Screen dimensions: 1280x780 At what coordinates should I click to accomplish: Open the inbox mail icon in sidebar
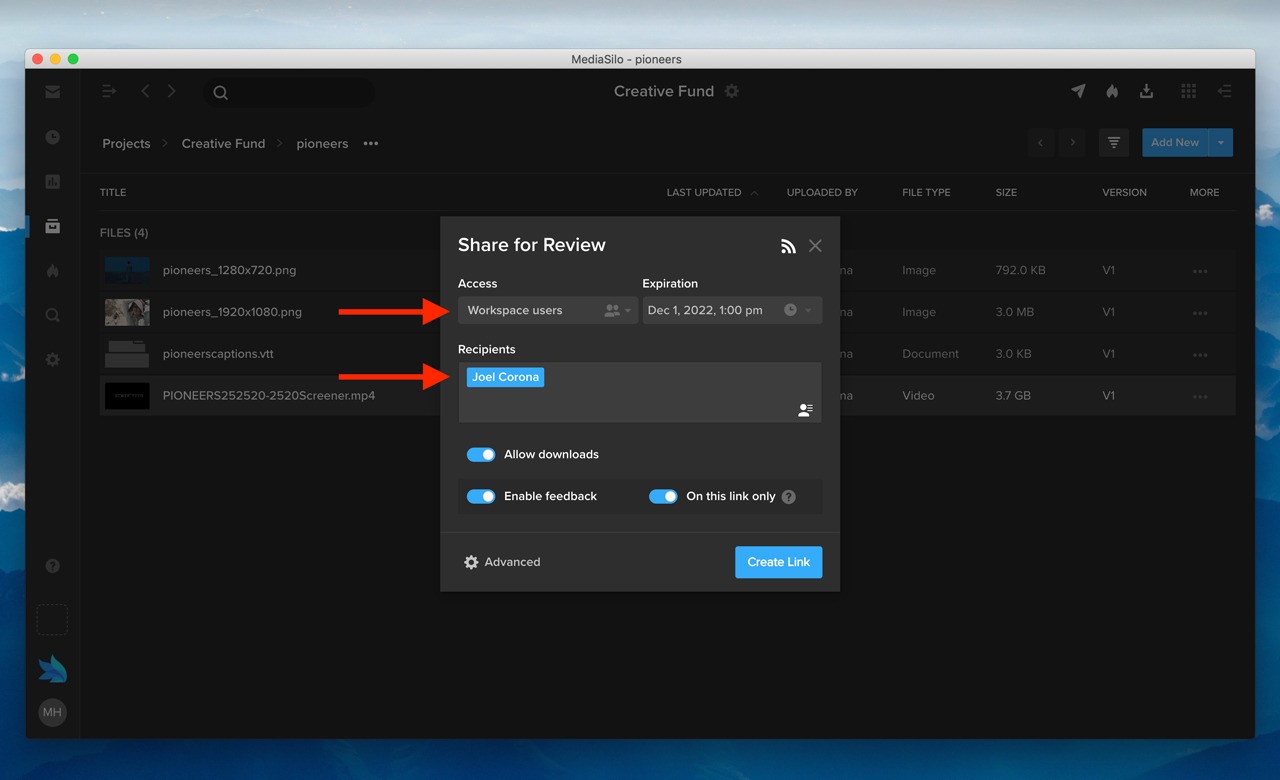coord(52,92)
